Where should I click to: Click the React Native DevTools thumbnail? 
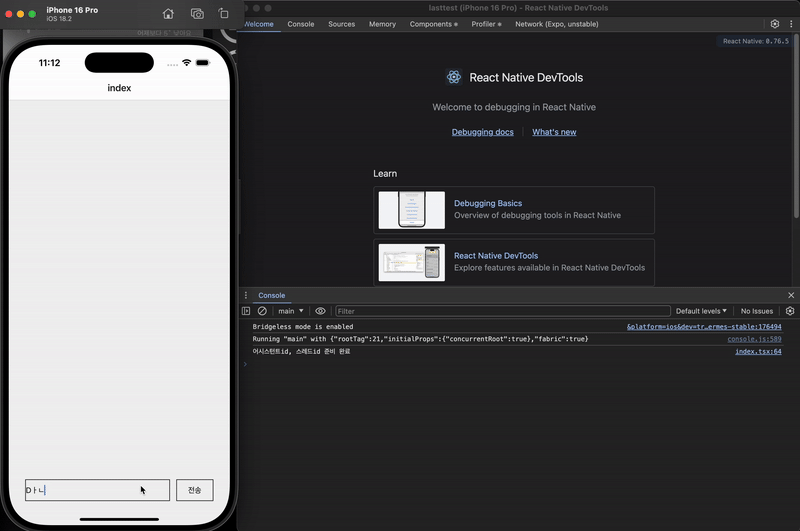click(x=412, y=263)
